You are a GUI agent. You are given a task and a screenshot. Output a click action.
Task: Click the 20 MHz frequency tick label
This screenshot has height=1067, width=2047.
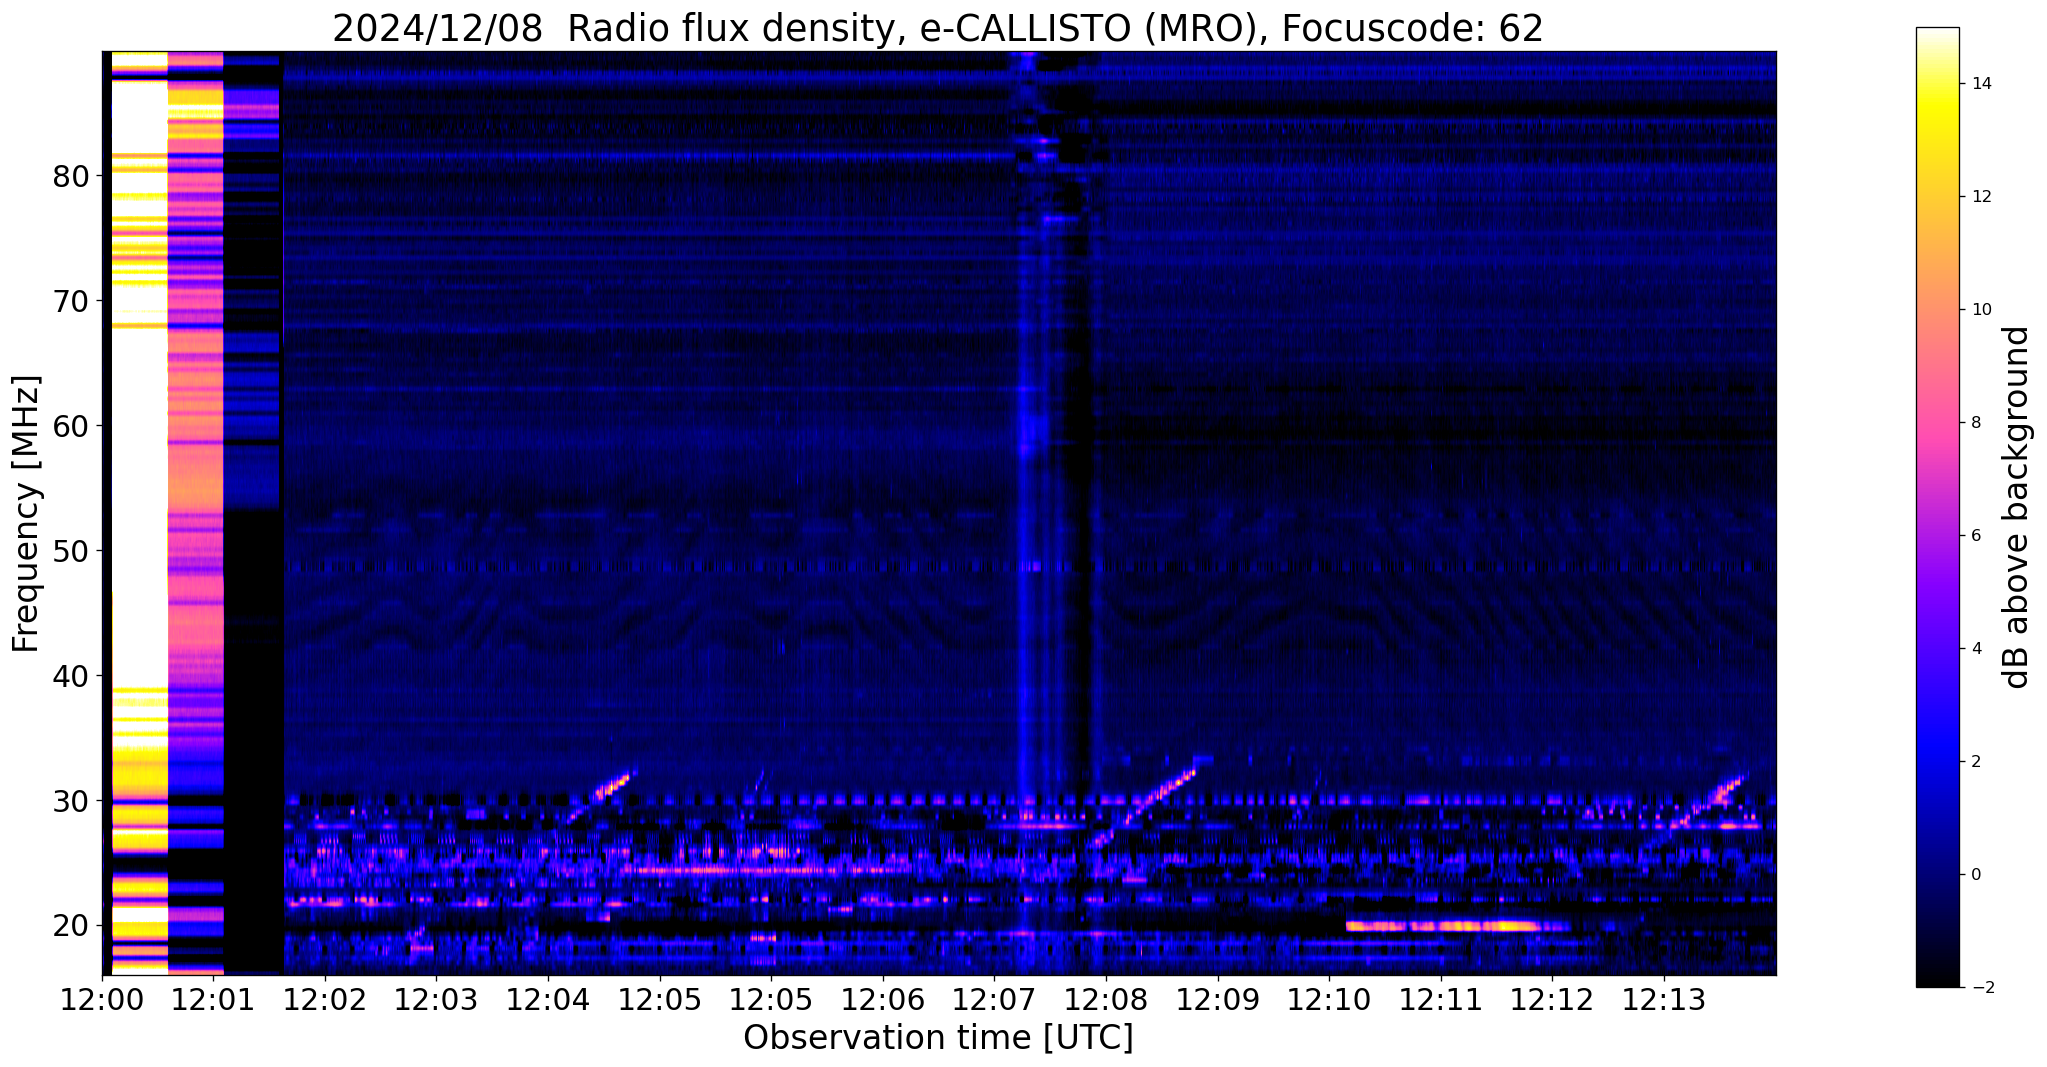click(69, 926)
